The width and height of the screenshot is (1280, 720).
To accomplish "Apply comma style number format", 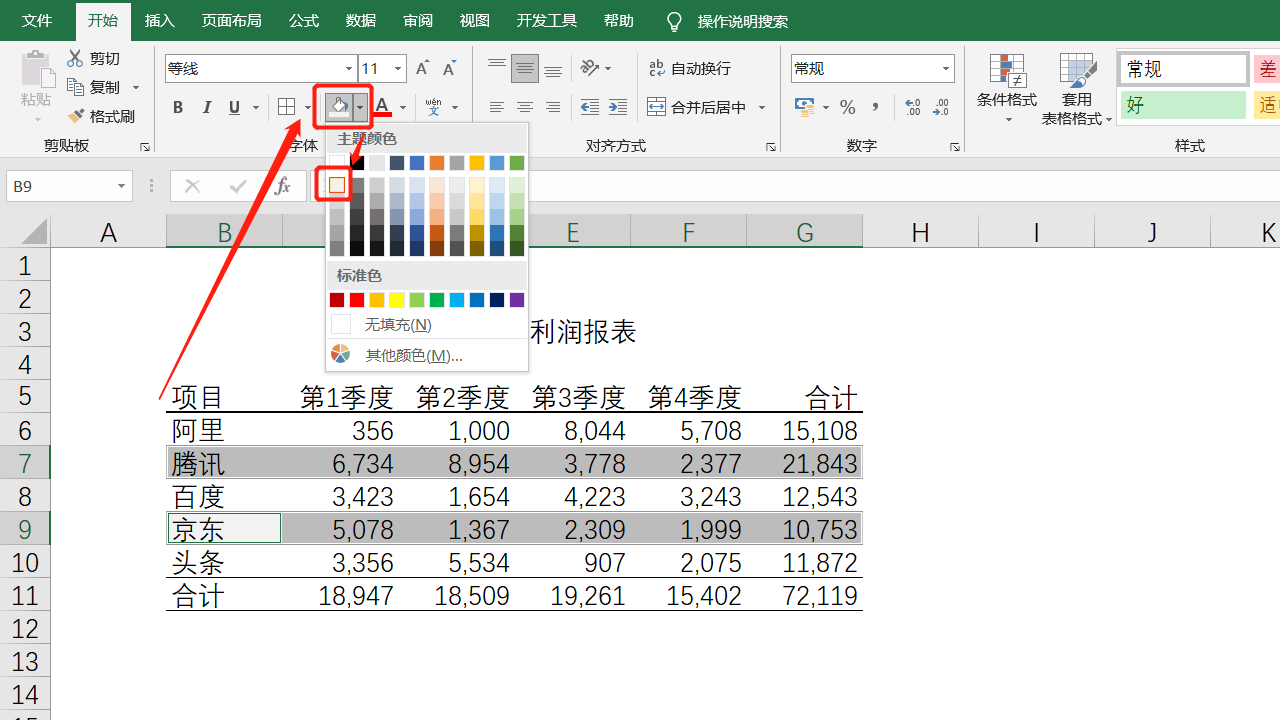I will tap(876, 107).
